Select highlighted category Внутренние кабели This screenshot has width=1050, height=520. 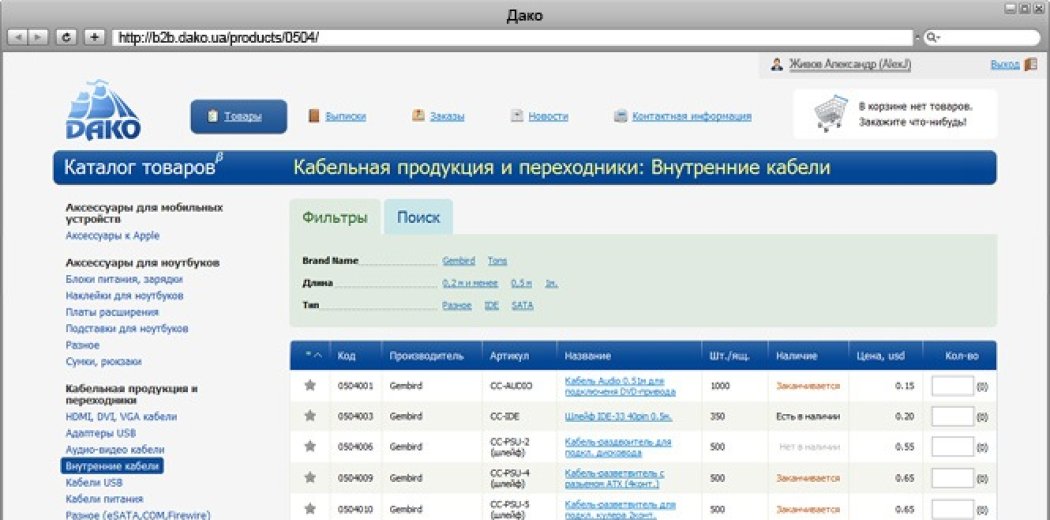tap(112, 466)
